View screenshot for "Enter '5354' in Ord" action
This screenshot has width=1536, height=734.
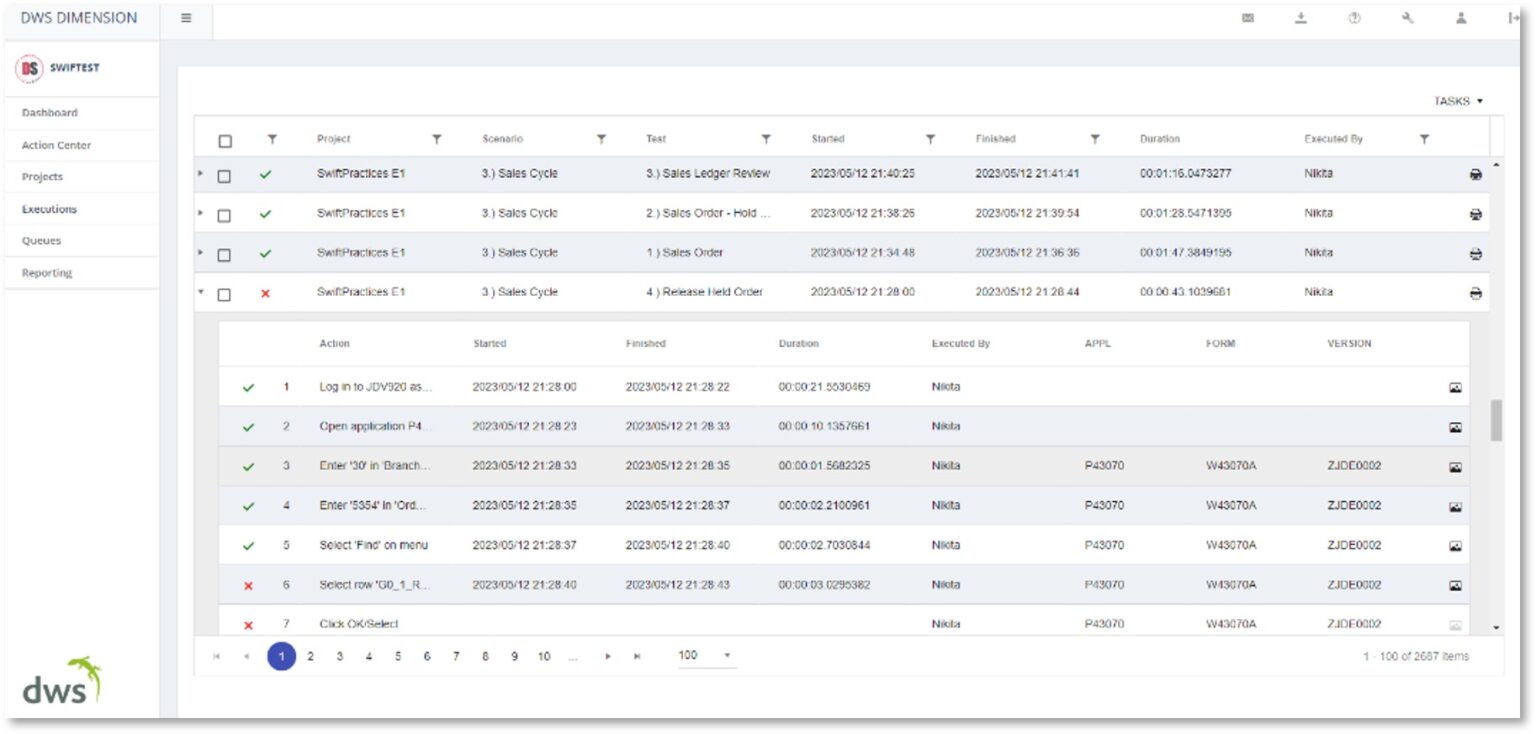(1455, 506)
